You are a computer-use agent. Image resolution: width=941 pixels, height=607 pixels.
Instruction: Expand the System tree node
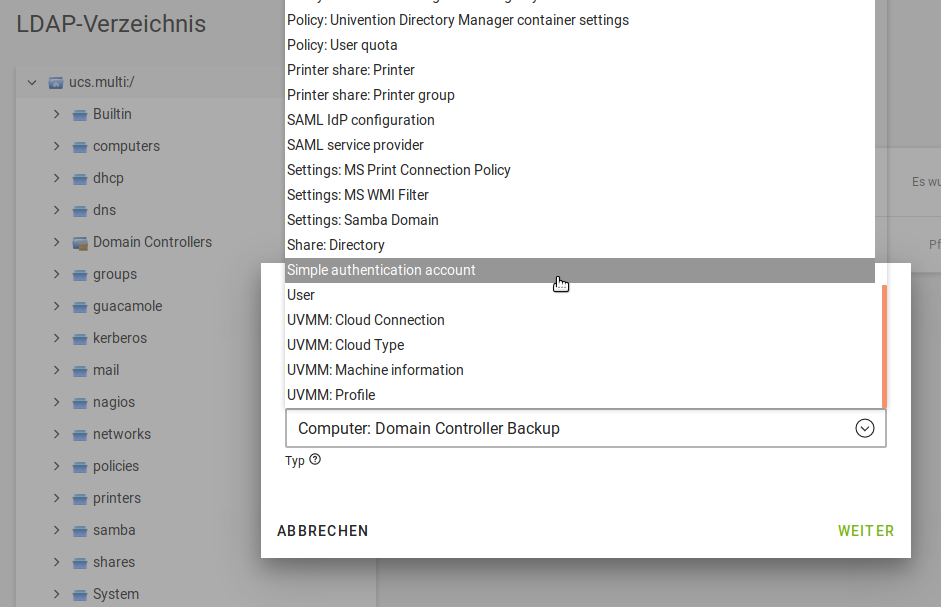(x=56, y=594)
